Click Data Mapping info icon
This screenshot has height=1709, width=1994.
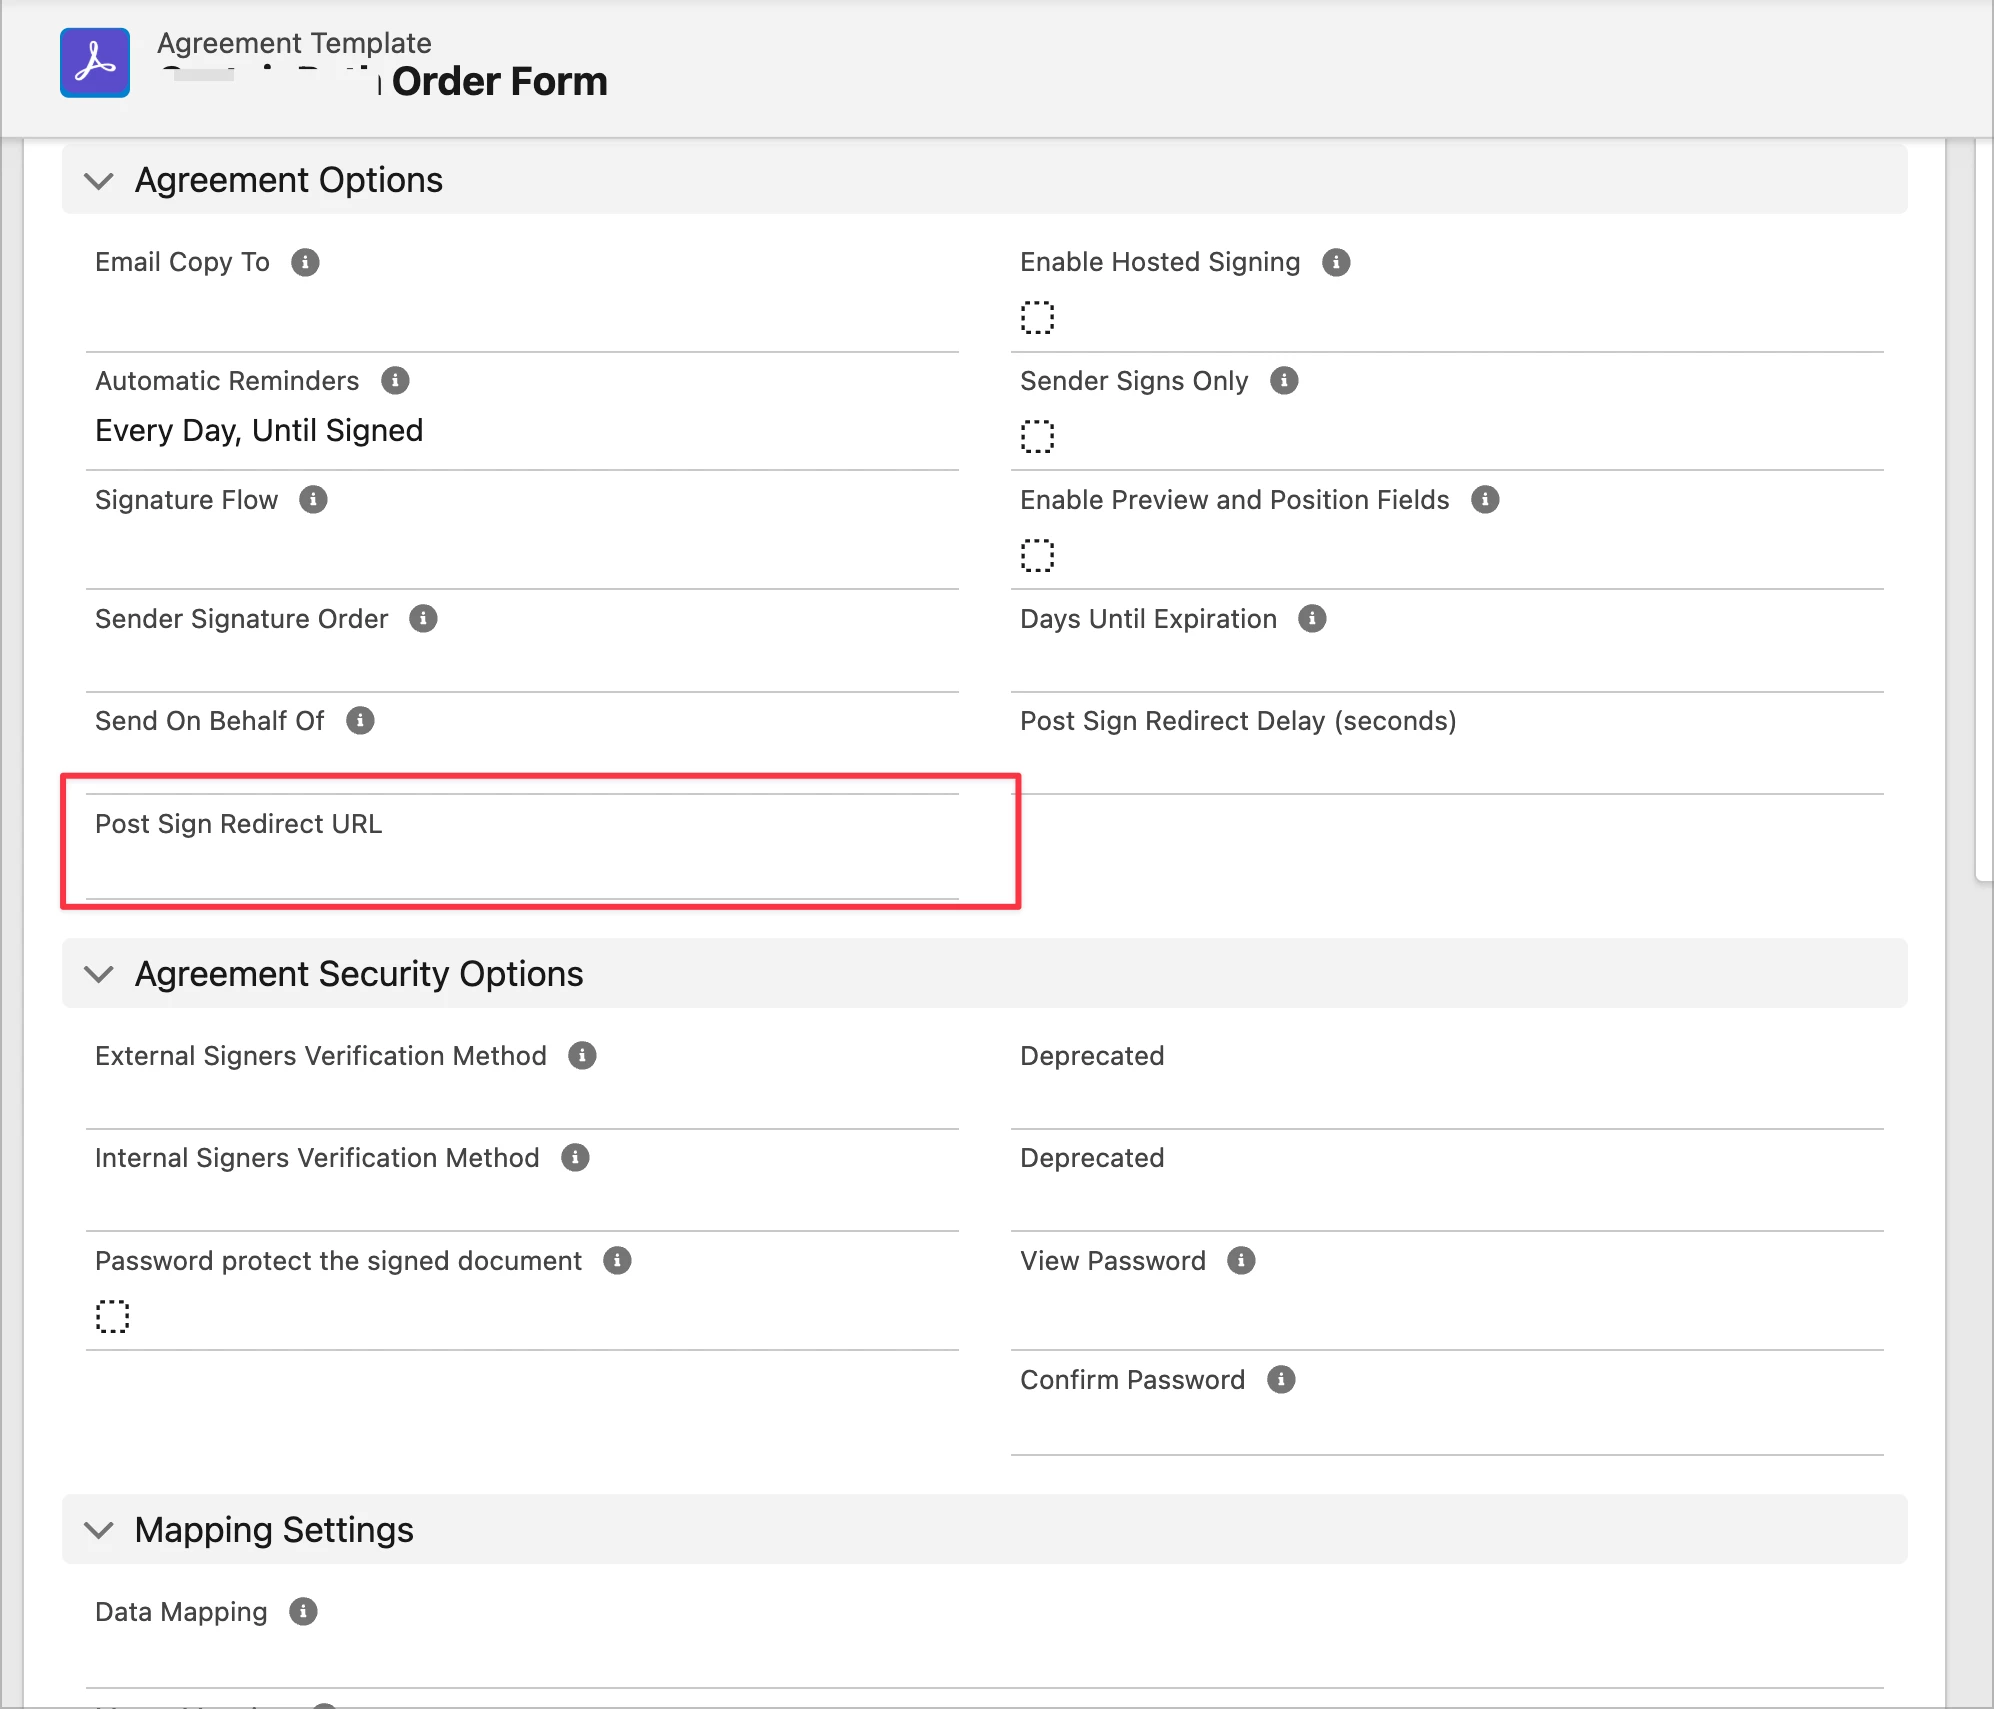303,1612
